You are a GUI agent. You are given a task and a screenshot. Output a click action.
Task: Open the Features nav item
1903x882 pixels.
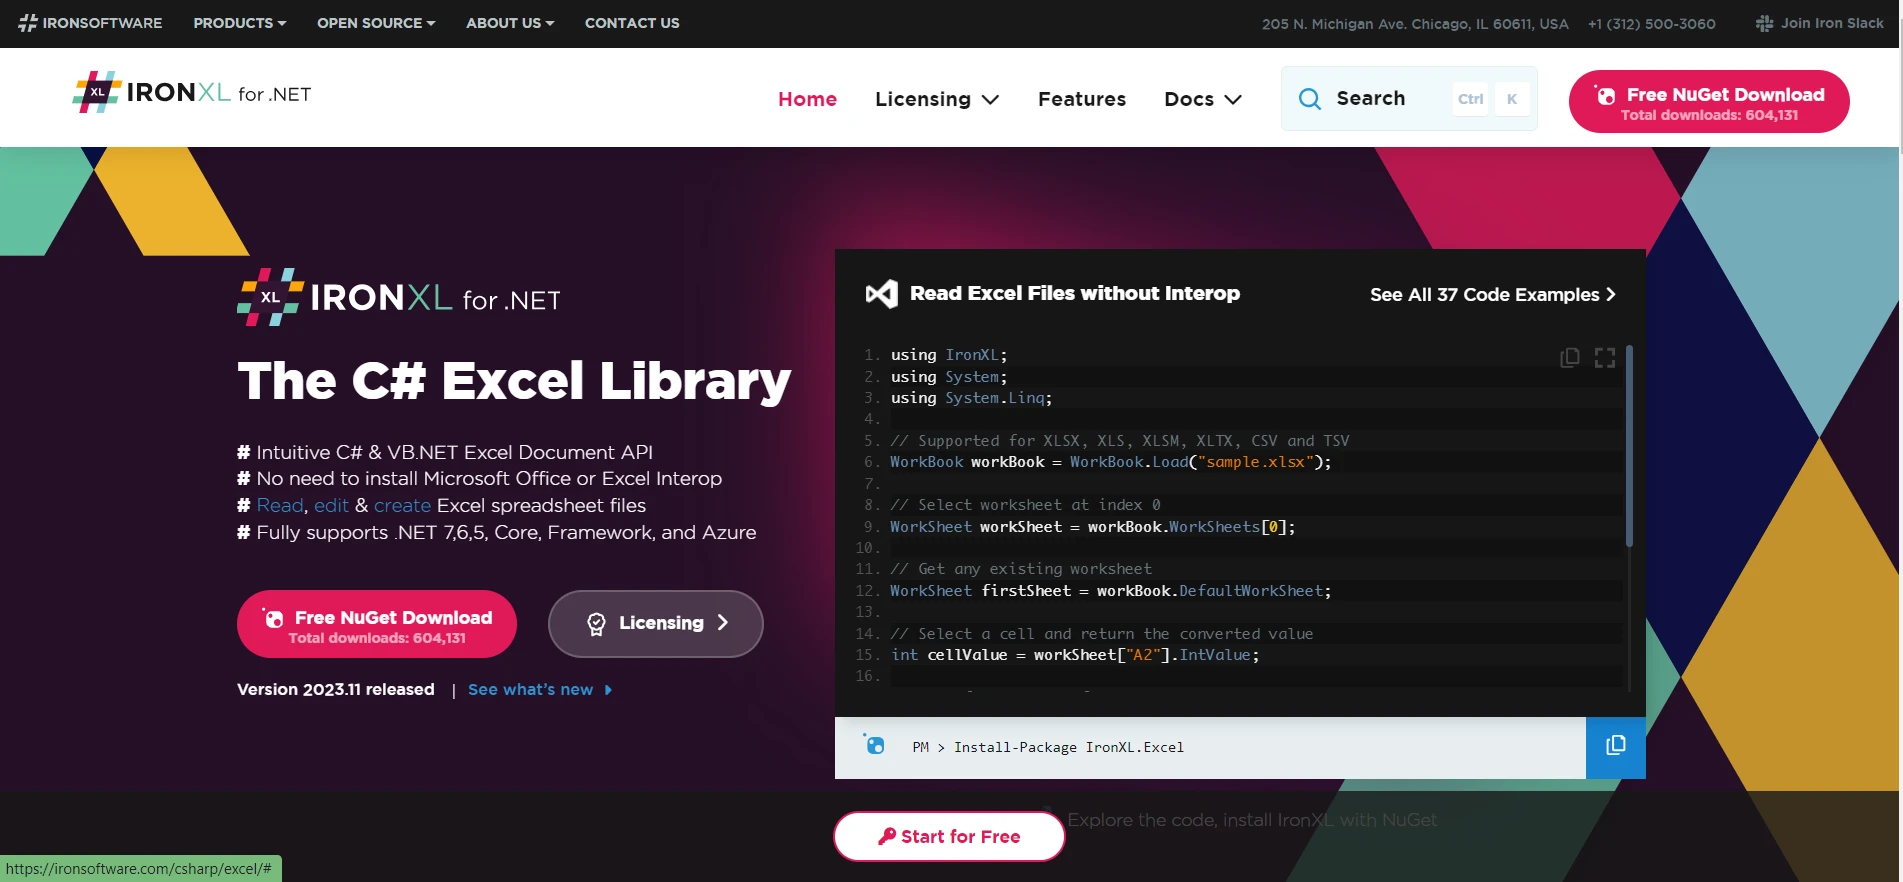click(x=1082, y=99)
